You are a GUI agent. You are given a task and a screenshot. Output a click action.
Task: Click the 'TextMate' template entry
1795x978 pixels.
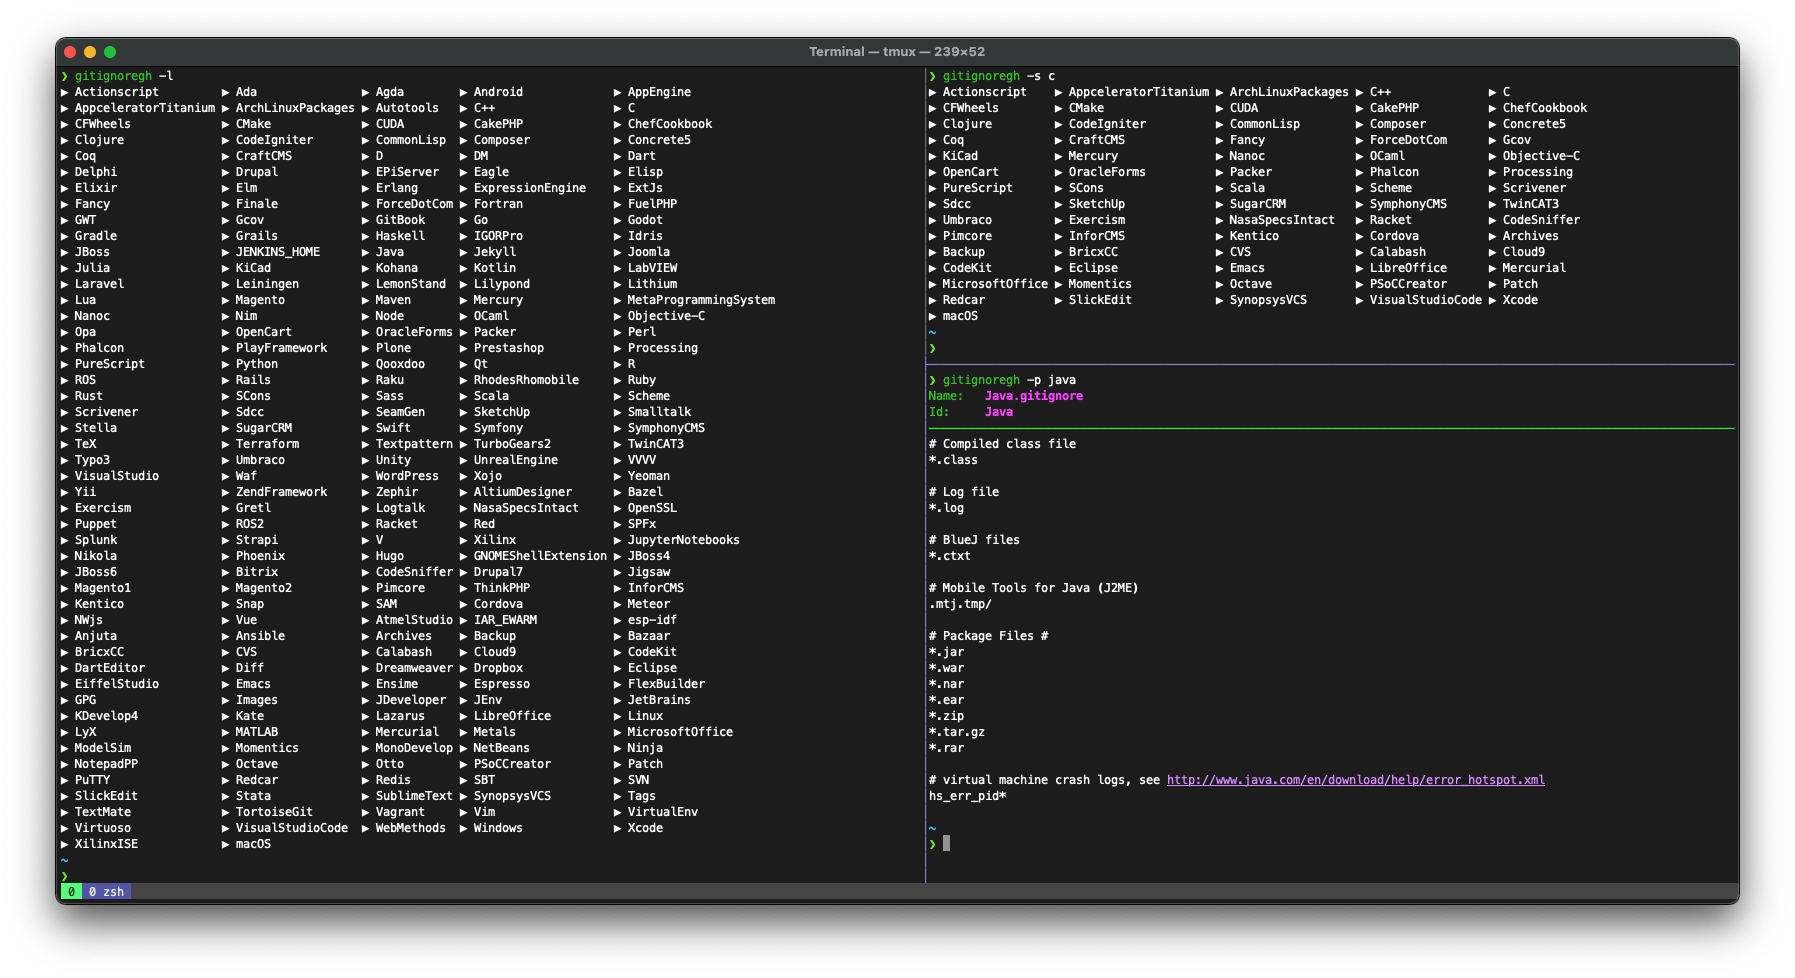103,812
